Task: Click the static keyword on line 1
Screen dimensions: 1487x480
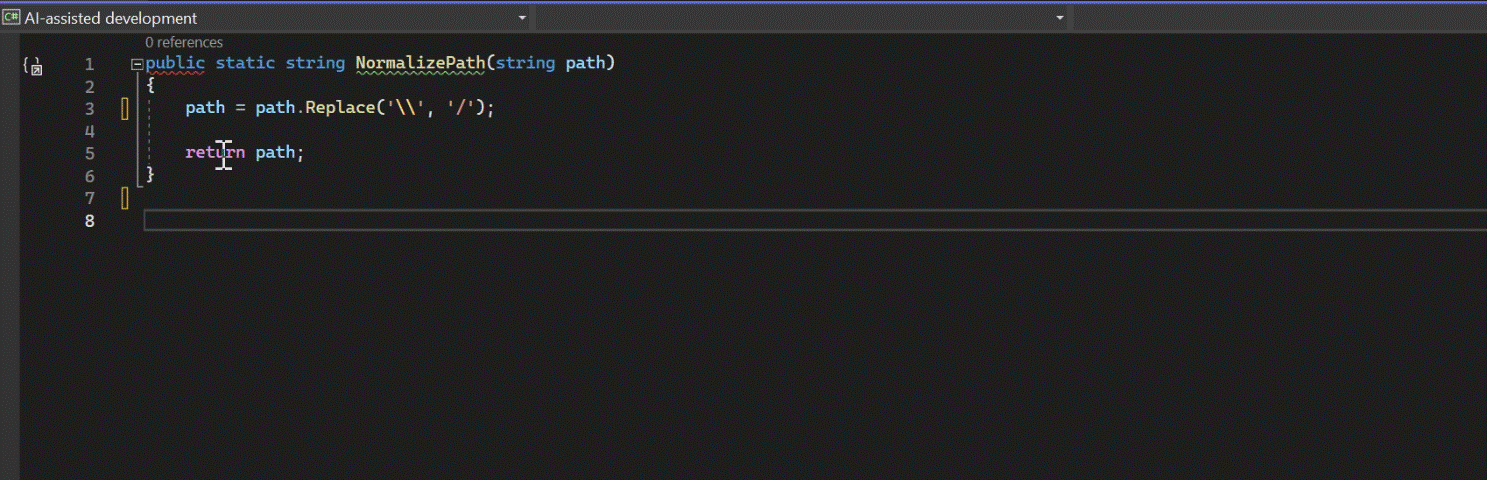Action: (x=245, y=63)
